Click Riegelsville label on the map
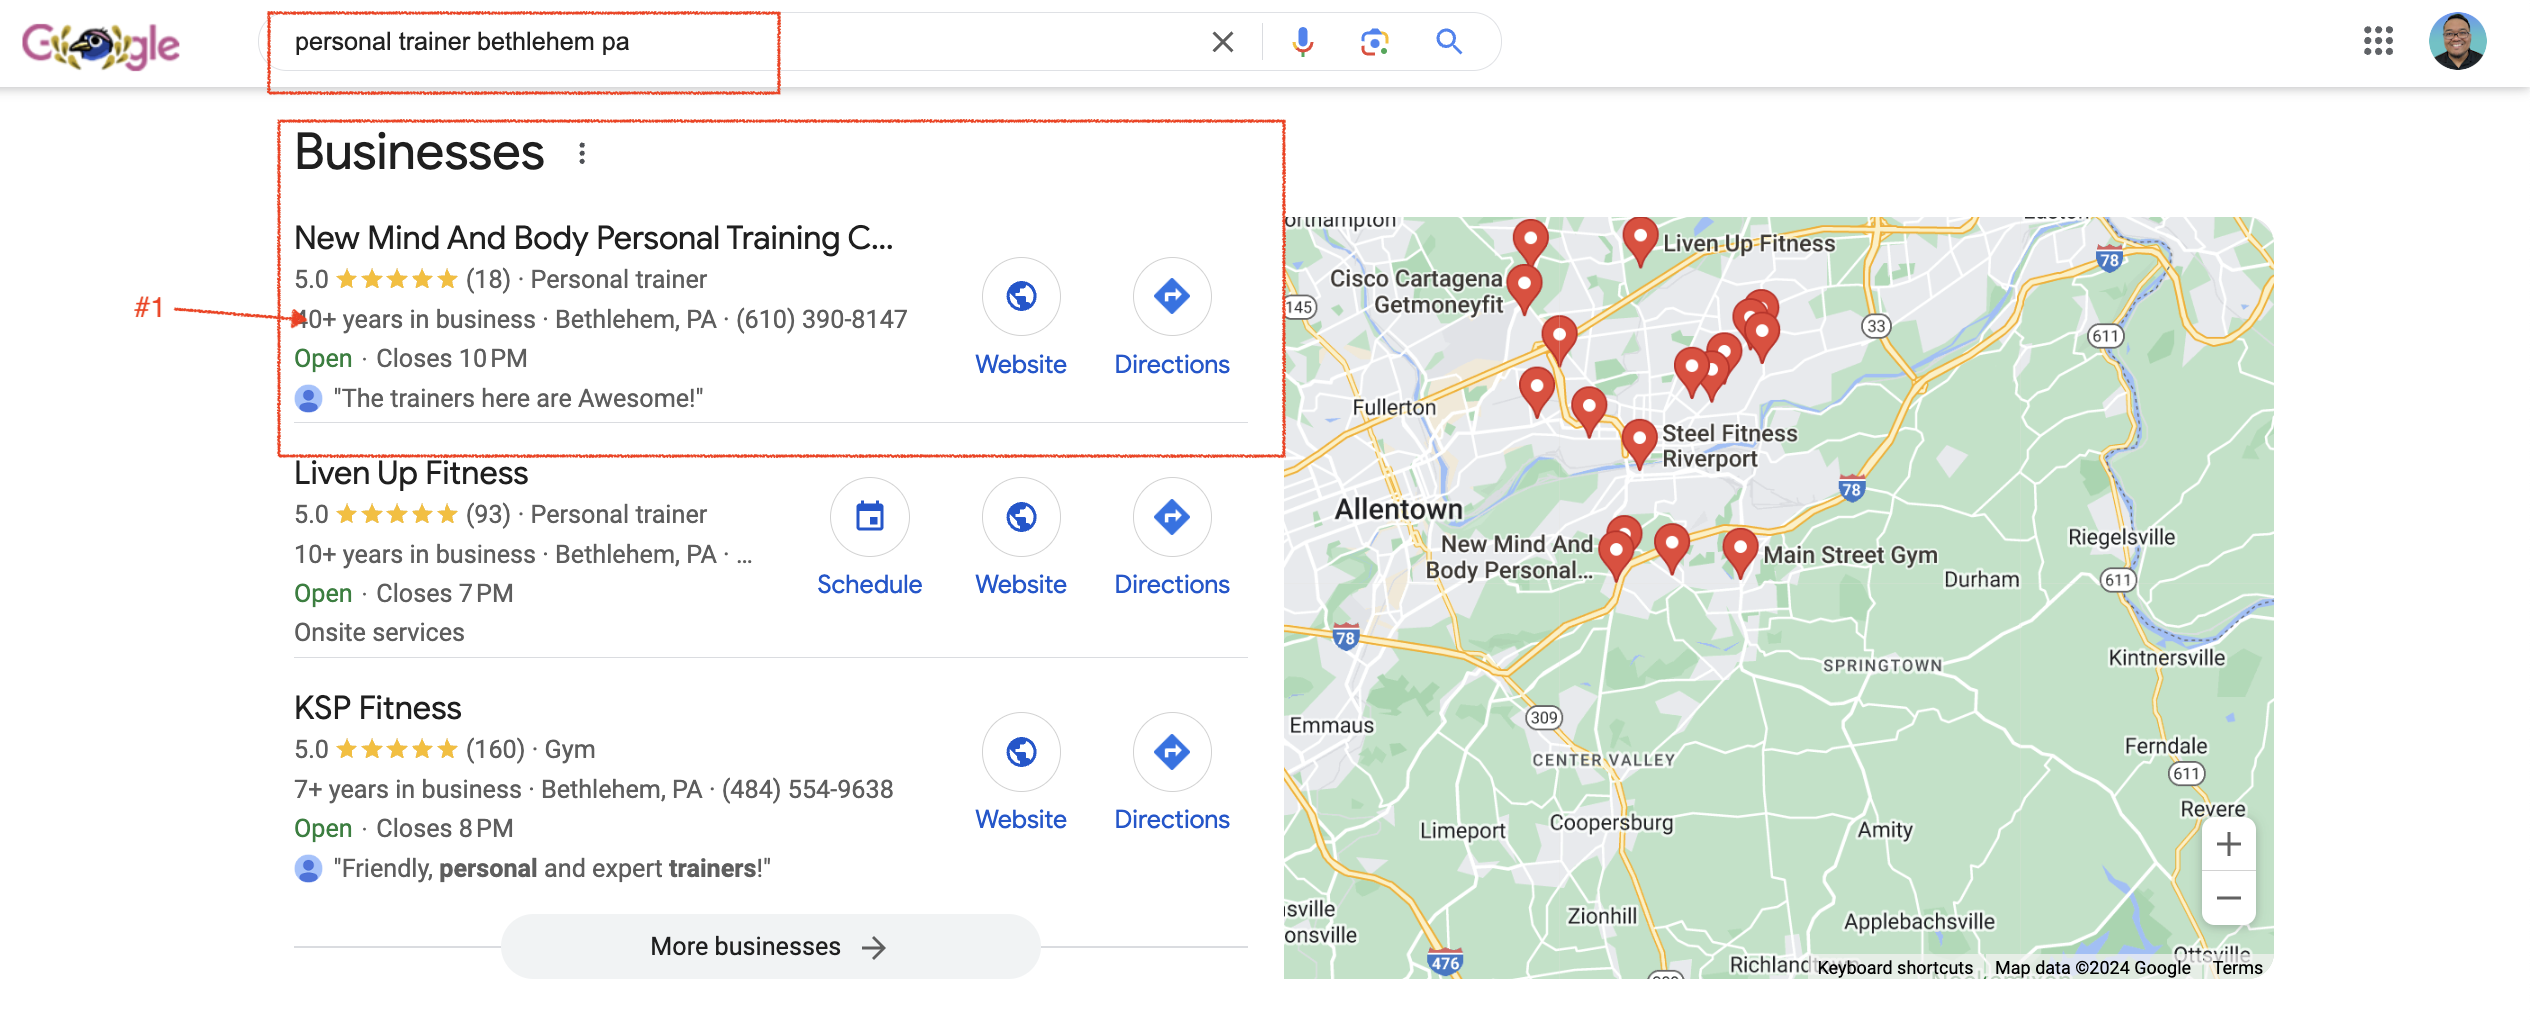2530x1026 pixels. (x=2121, y=537)
